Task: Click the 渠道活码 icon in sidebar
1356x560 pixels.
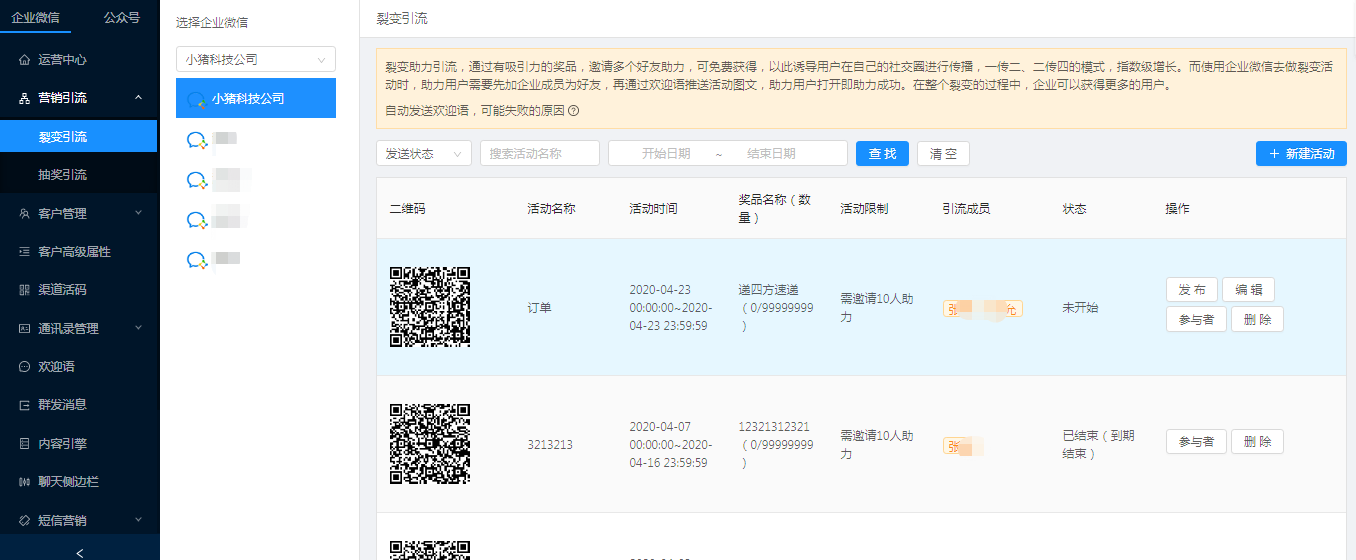Action: click(24, 290)
